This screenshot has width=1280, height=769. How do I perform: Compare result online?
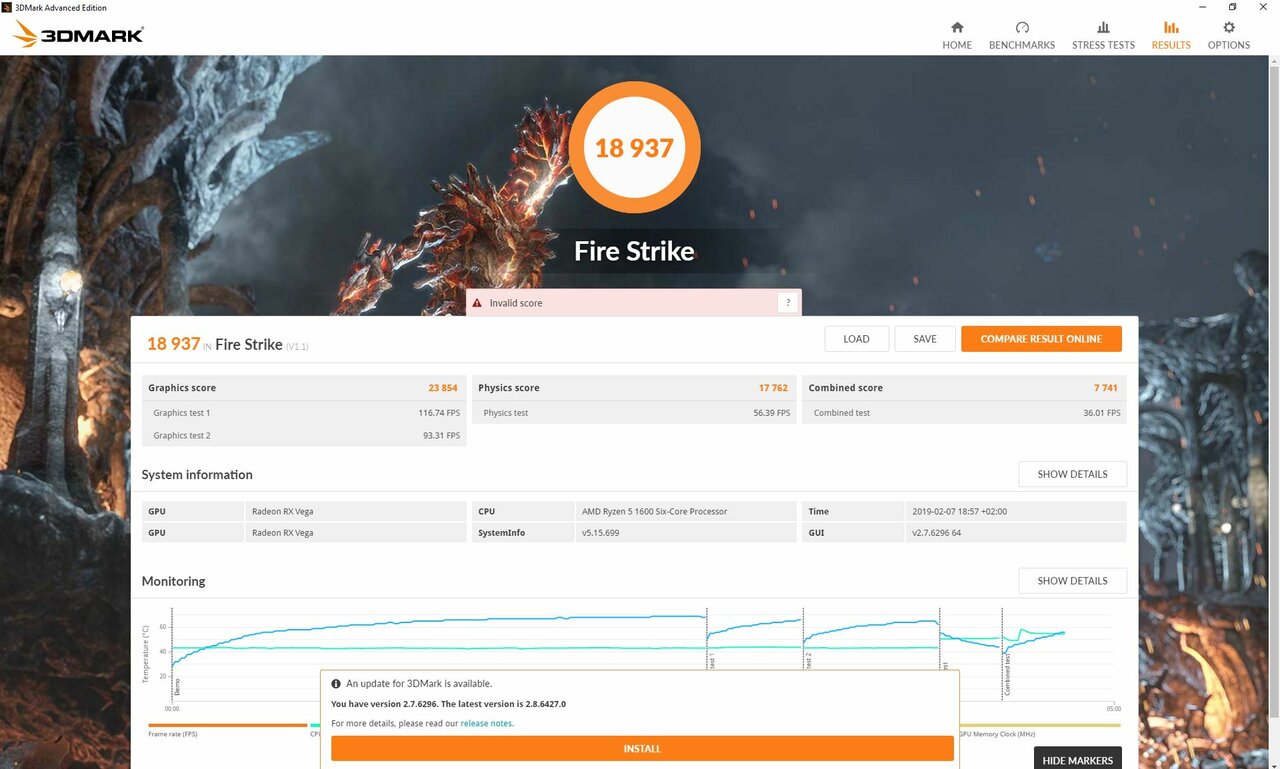tap(1041, 339)
